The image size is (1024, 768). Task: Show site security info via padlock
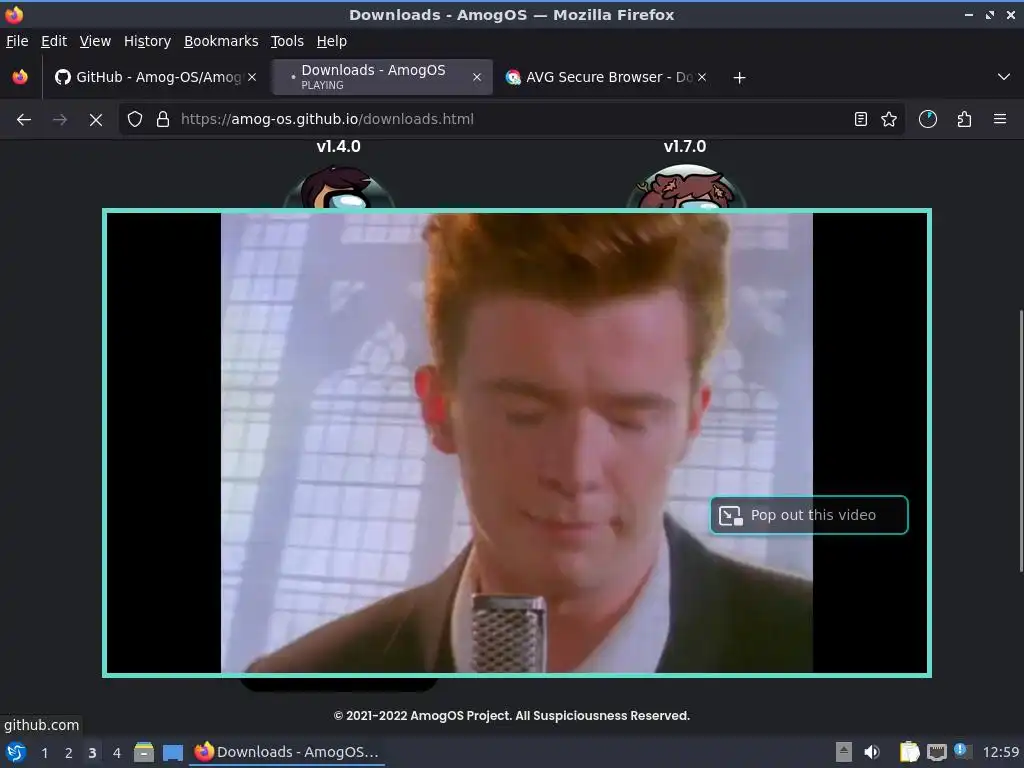pyautogui.click(x=163, y=120)
